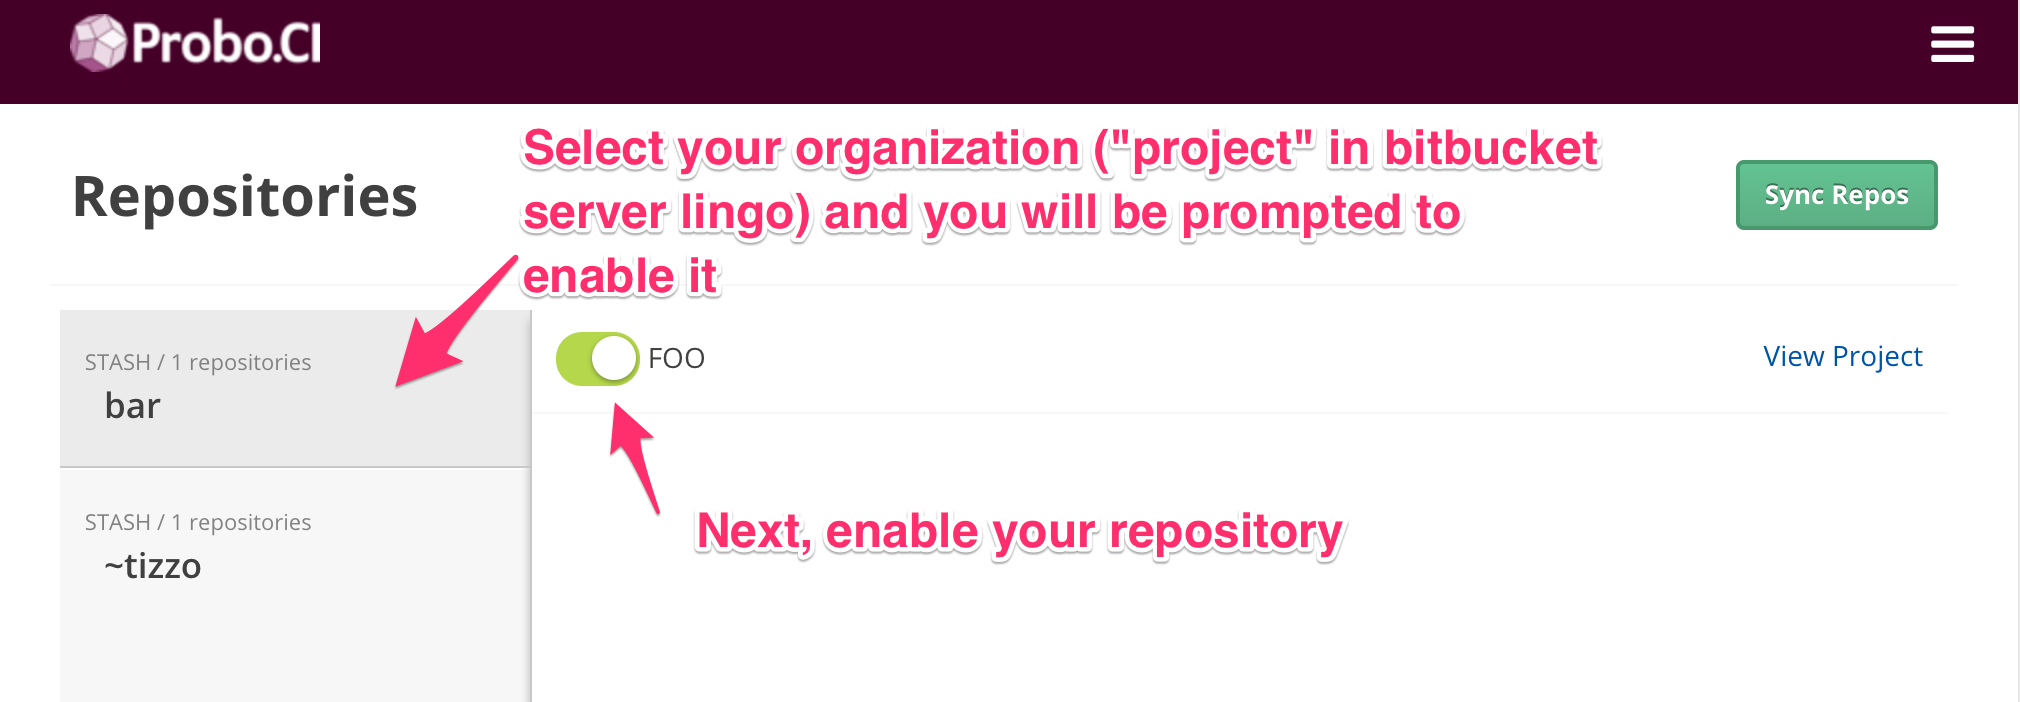
Task: Click STASH / 1 repositories label above bar
Action: pyautogui.click(x=198, y=362)
